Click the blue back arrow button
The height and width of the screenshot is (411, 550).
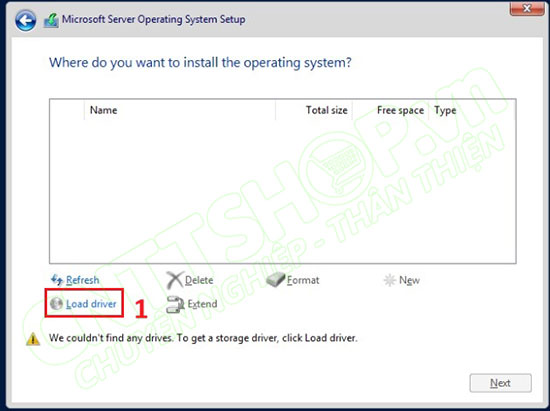[x=25, y=20]
